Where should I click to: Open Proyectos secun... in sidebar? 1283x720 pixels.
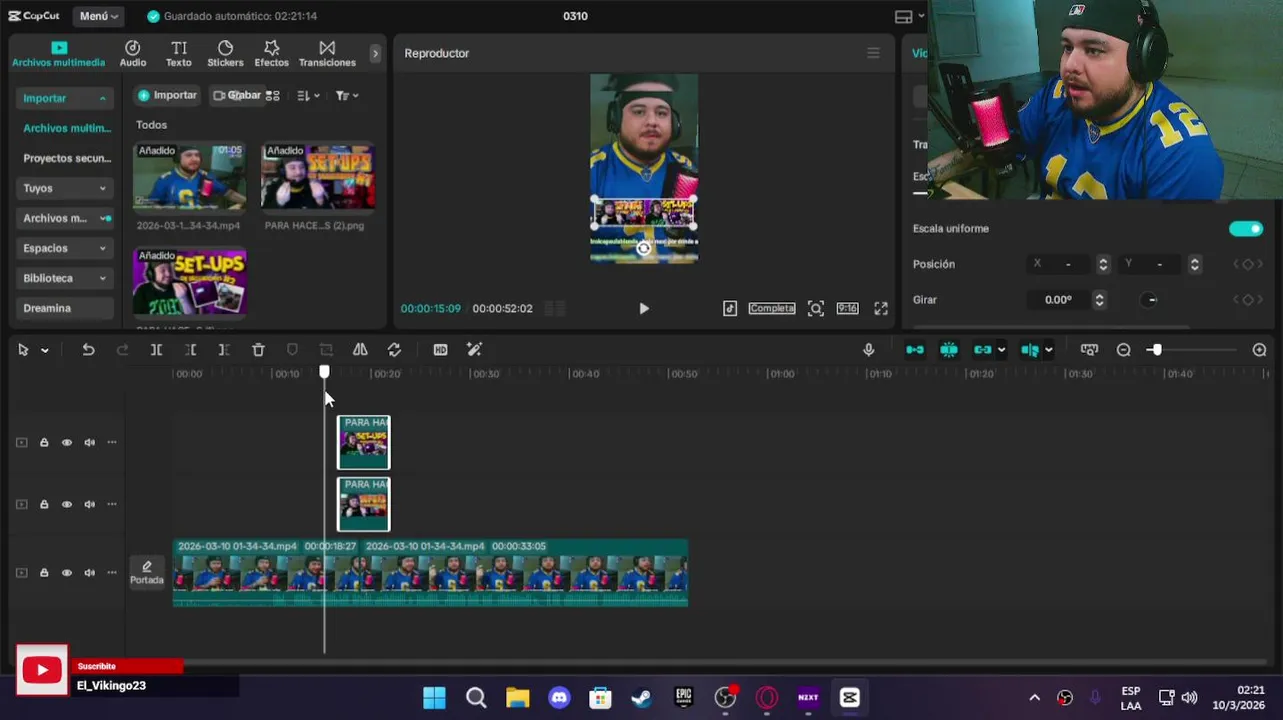65,158
